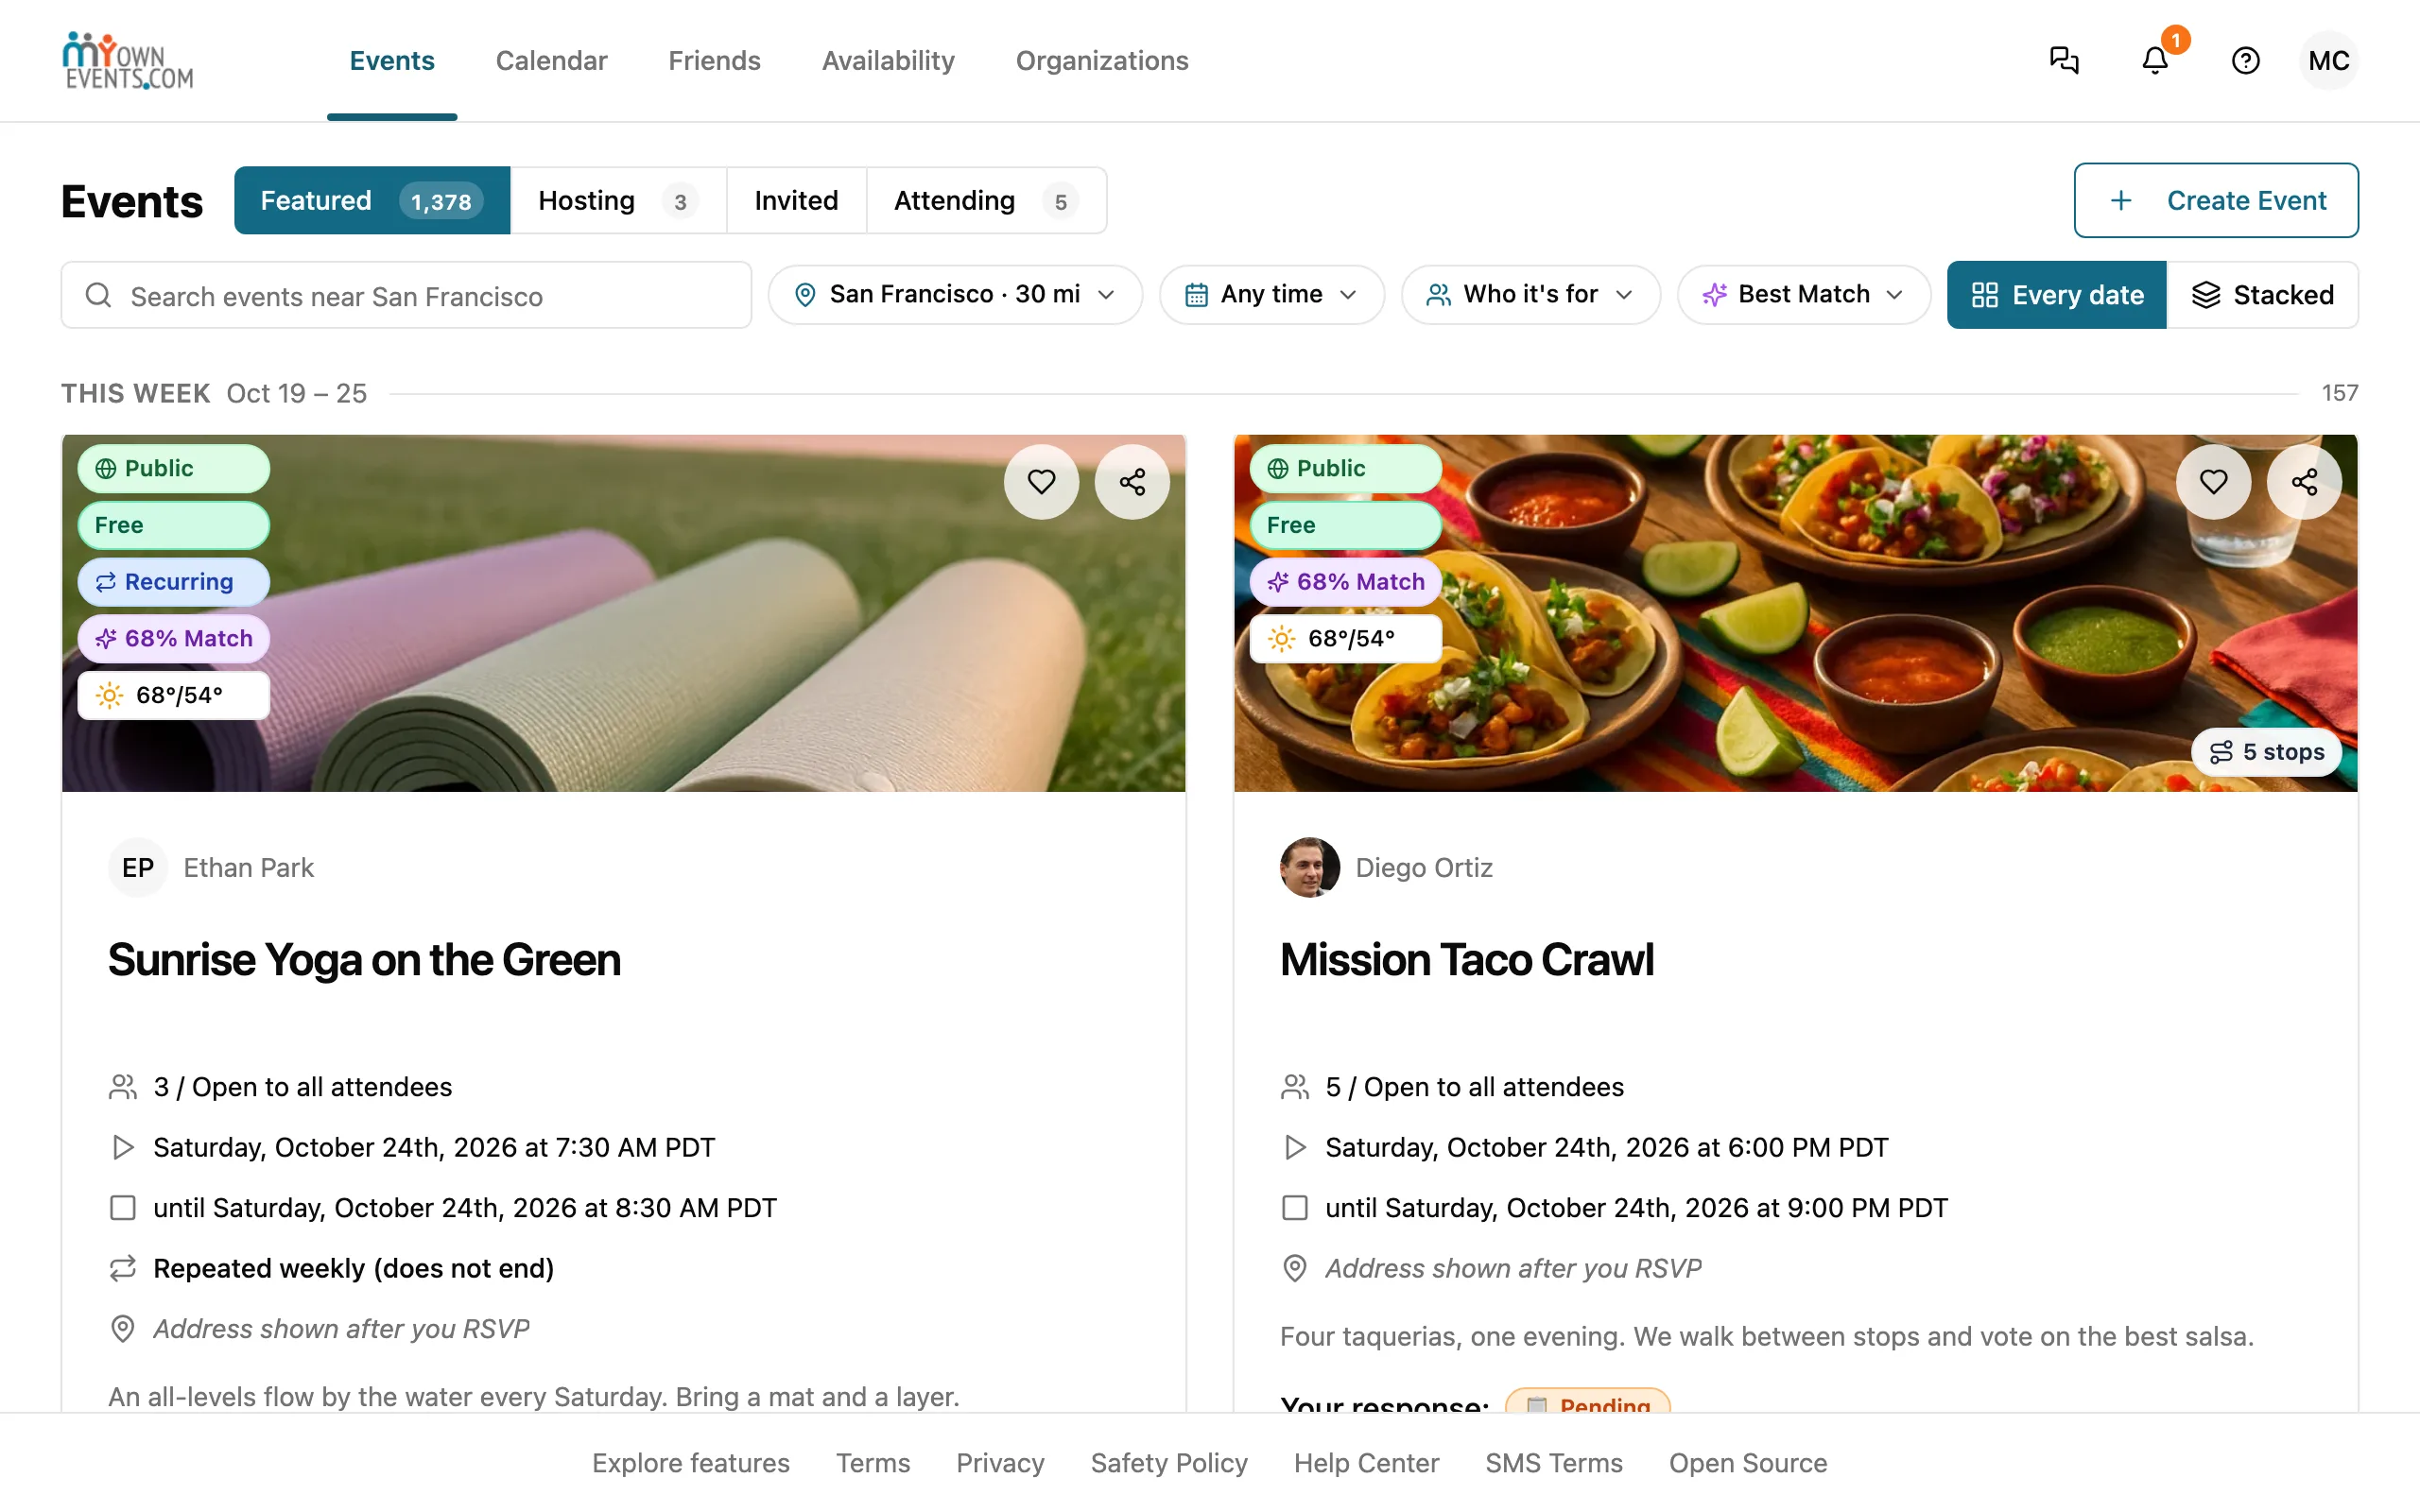This screenshot has width=2420, height=1512.
Task: Open the notifications bell
Action: click(2155, 61)
